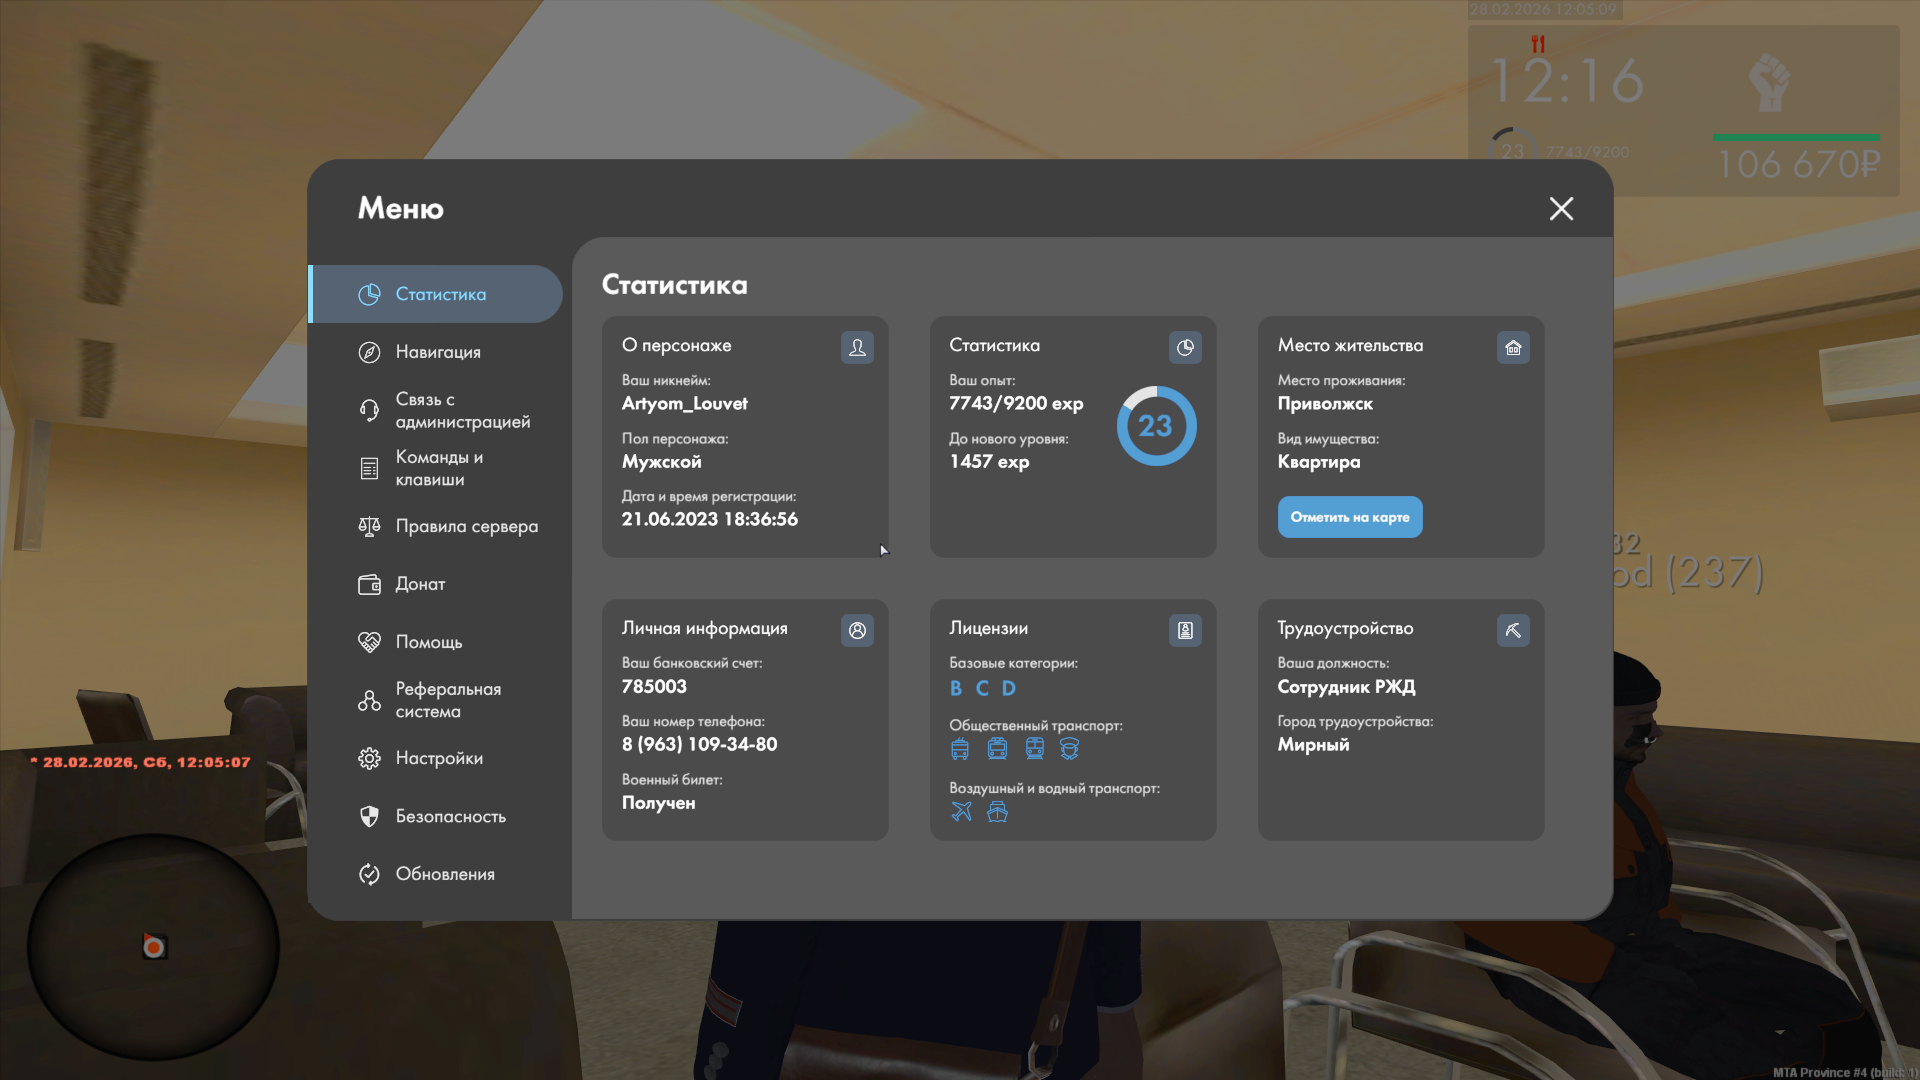This screenshot has height=1080, width=1920.
Task: Go to the Донат section
Action: 420,584
